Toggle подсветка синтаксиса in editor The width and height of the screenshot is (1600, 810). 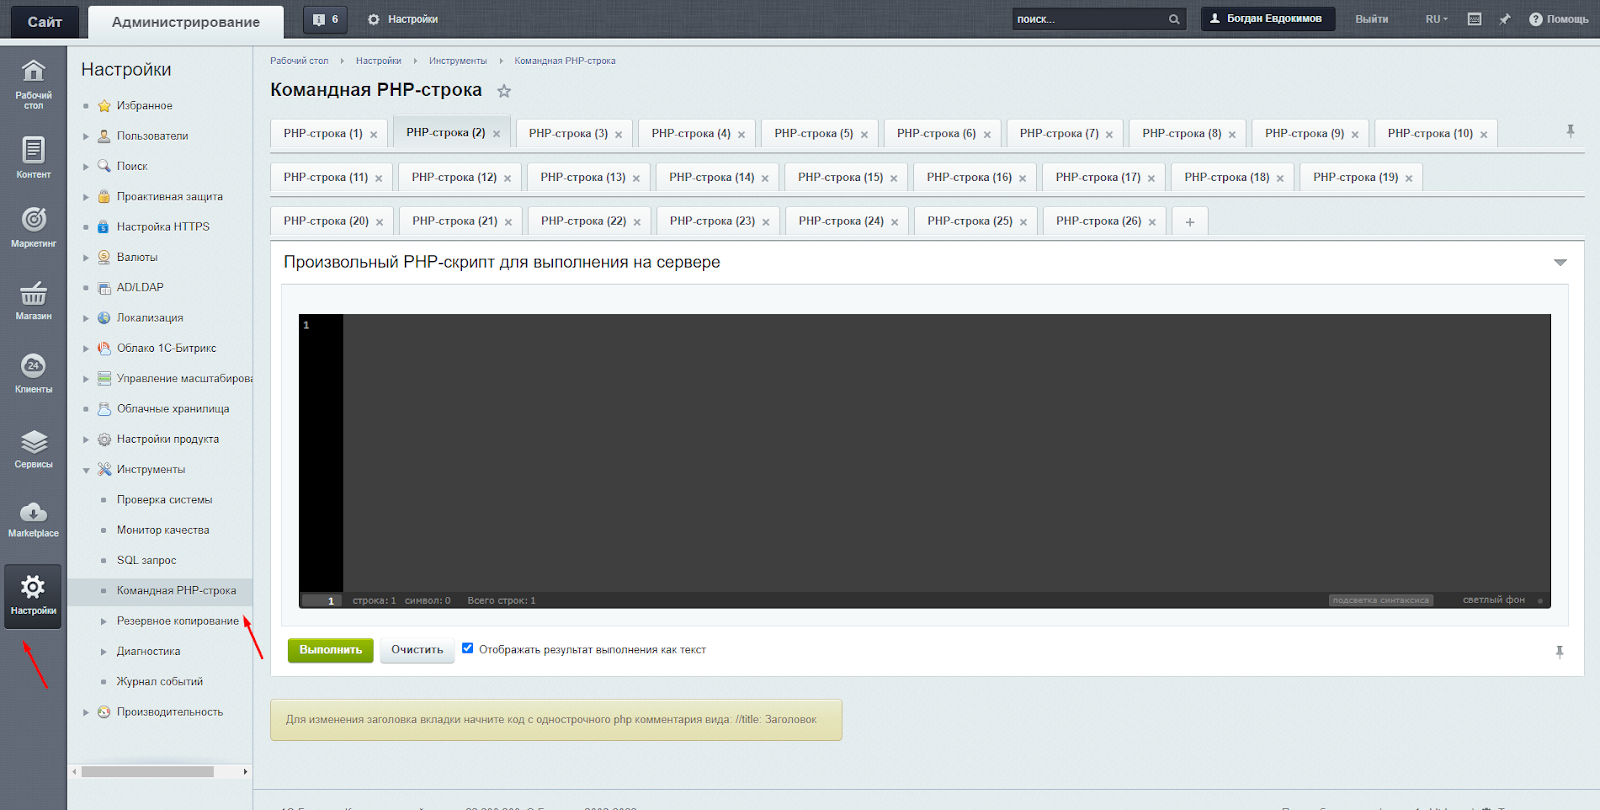tap(1381, 601)
